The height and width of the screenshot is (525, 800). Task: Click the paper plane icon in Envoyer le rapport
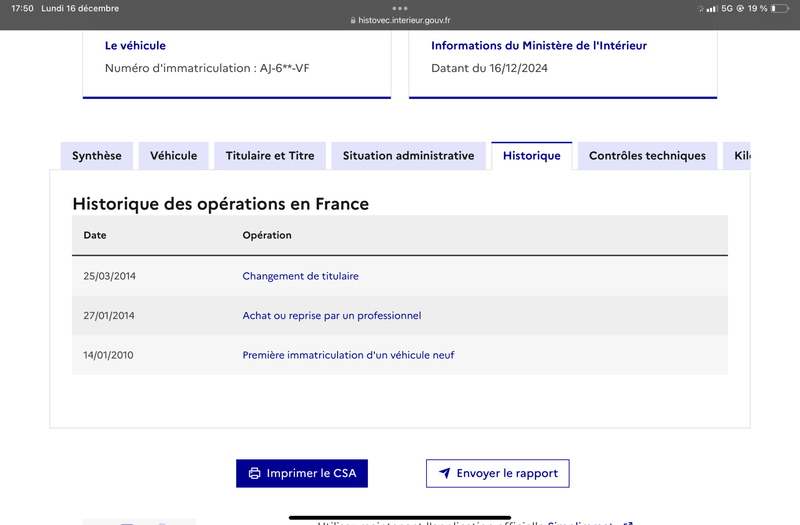coord(444,473)
